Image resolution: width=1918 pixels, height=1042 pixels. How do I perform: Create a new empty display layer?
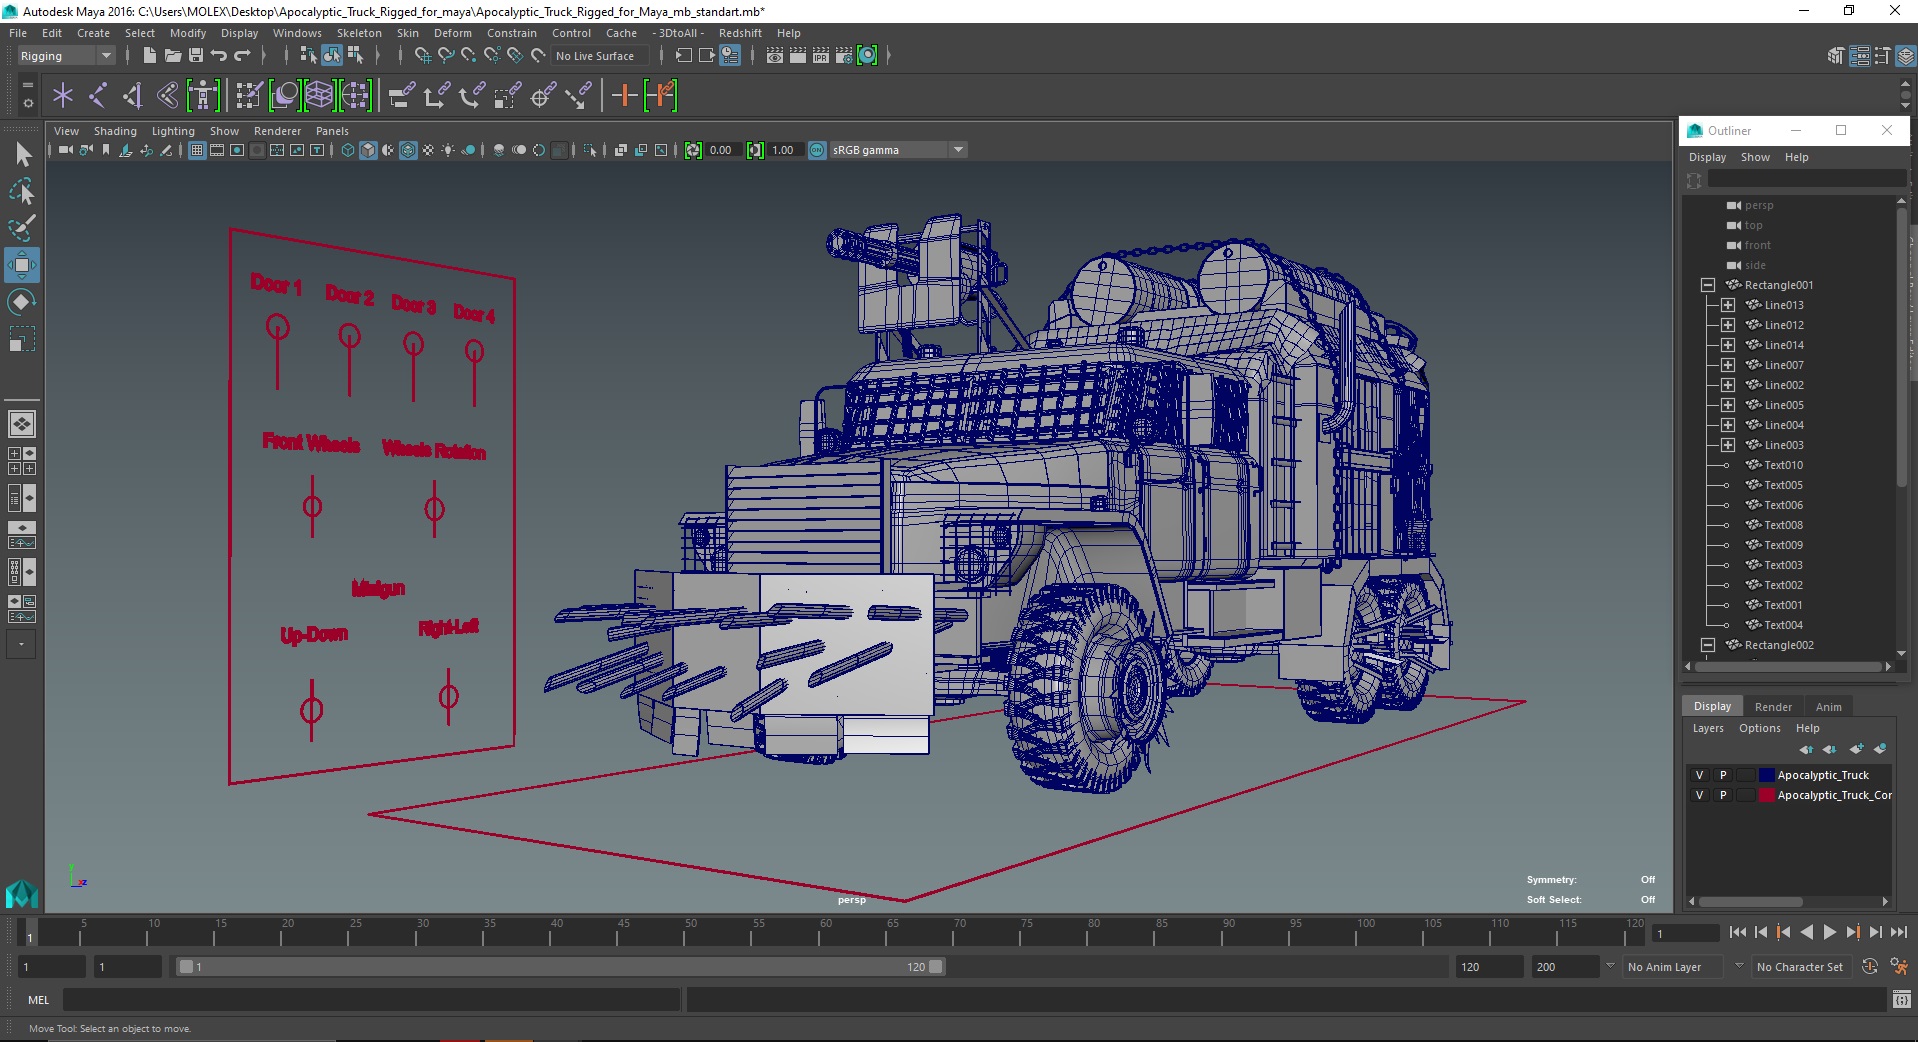pos(1856,749)
